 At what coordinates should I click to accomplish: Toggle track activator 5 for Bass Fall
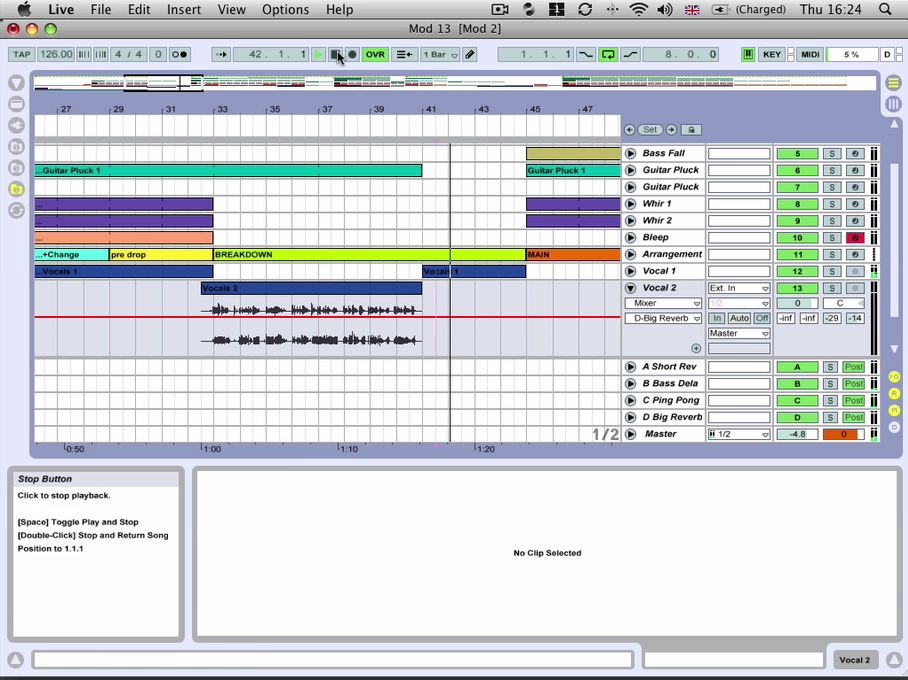point(797,153)
